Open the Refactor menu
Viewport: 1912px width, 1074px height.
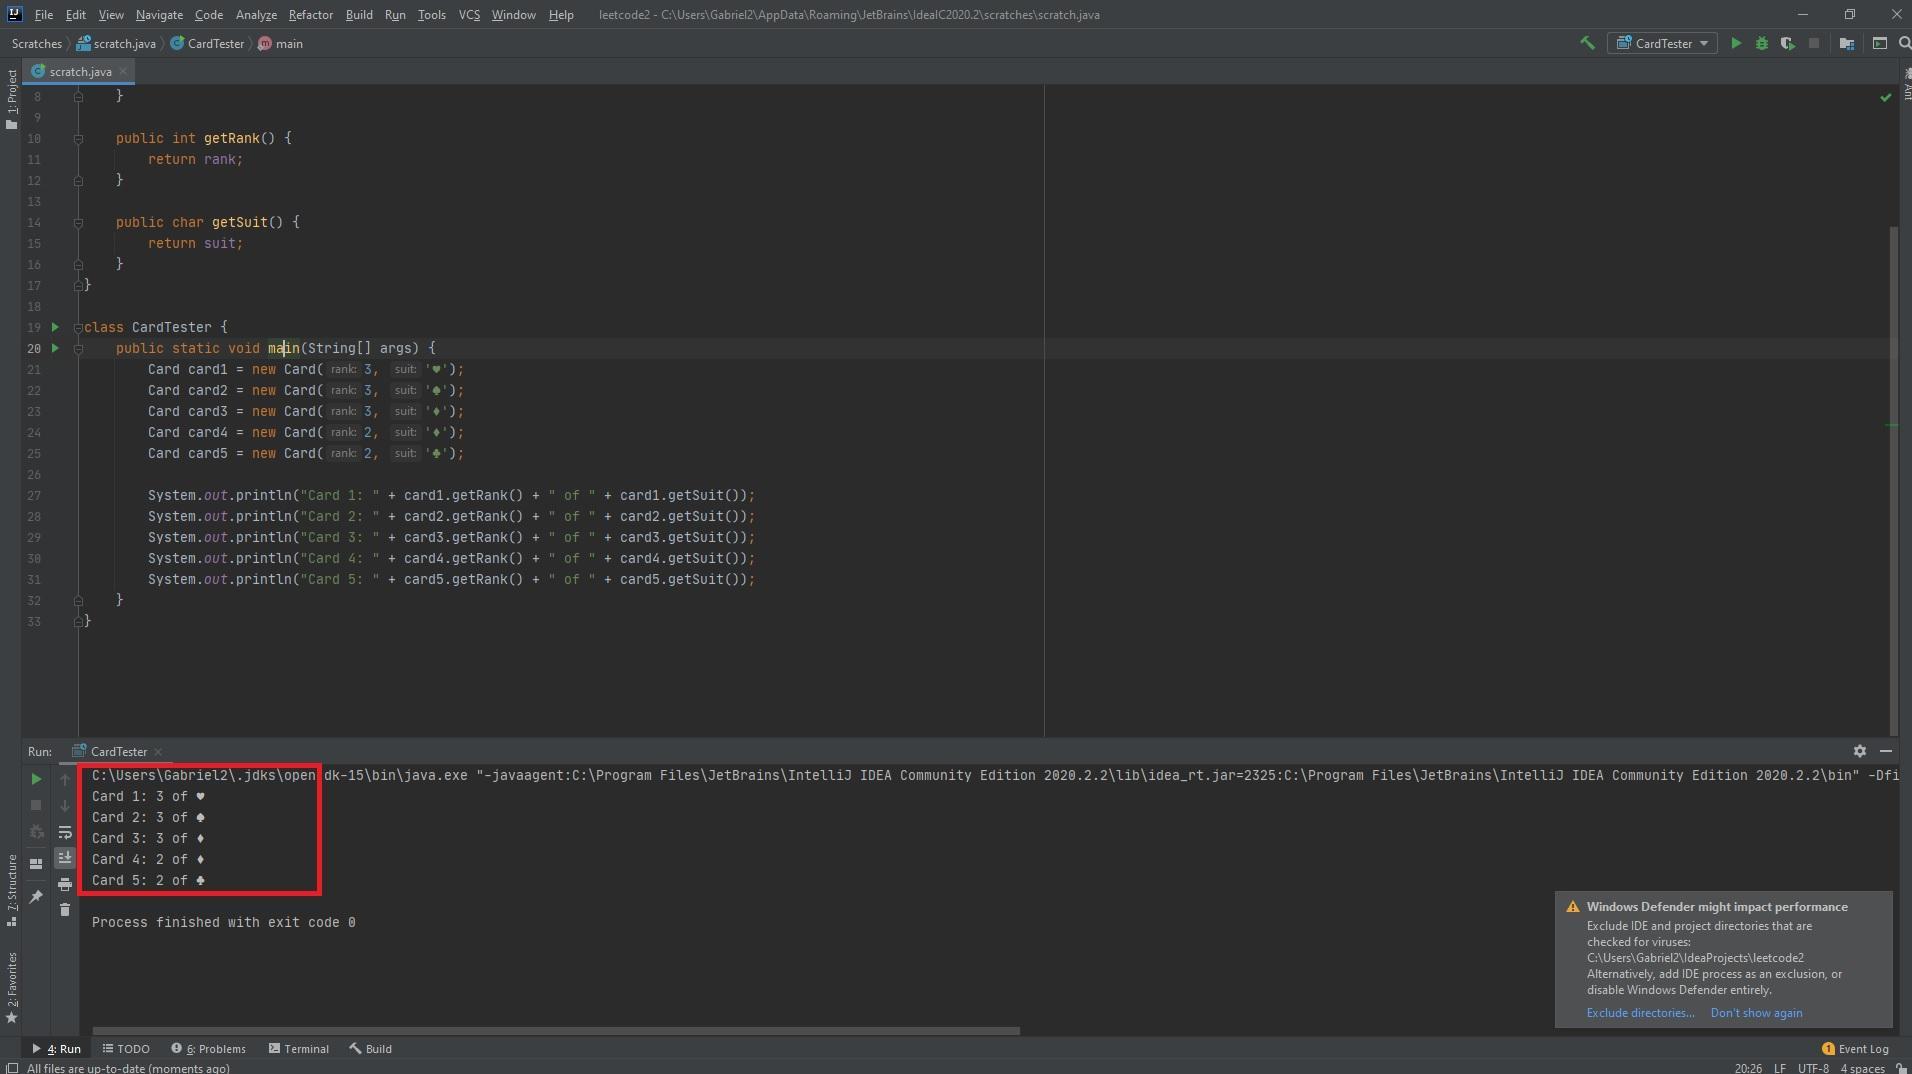click(x=310, y=15)
